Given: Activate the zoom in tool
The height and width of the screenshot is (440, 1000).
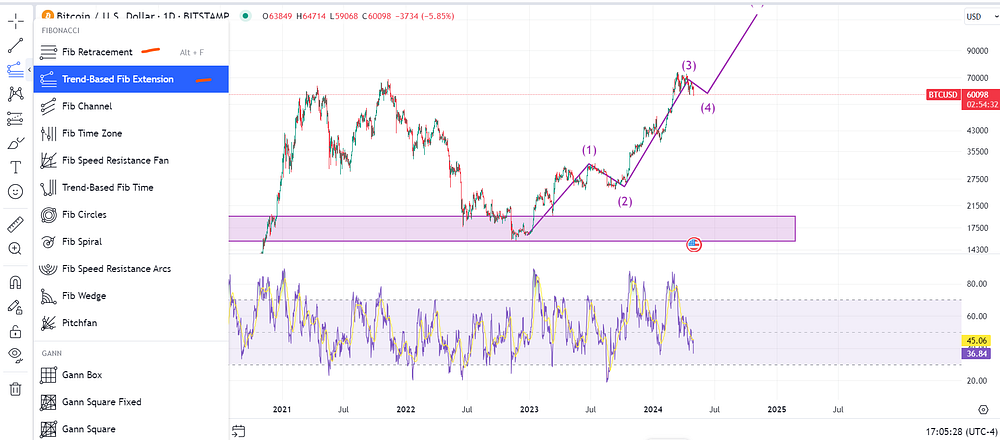Looking at the screenshot, I should (x=15, y=249).
